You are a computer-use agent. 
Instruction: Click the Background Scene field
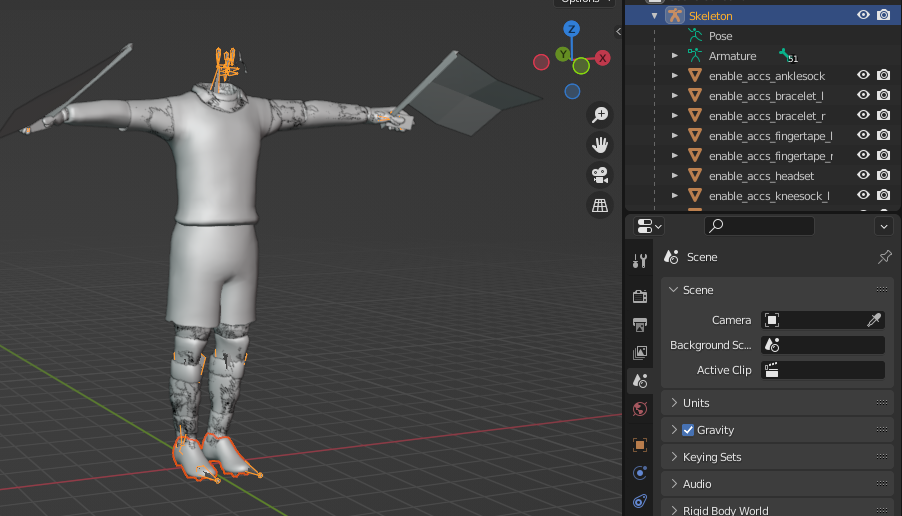point(823,345)
